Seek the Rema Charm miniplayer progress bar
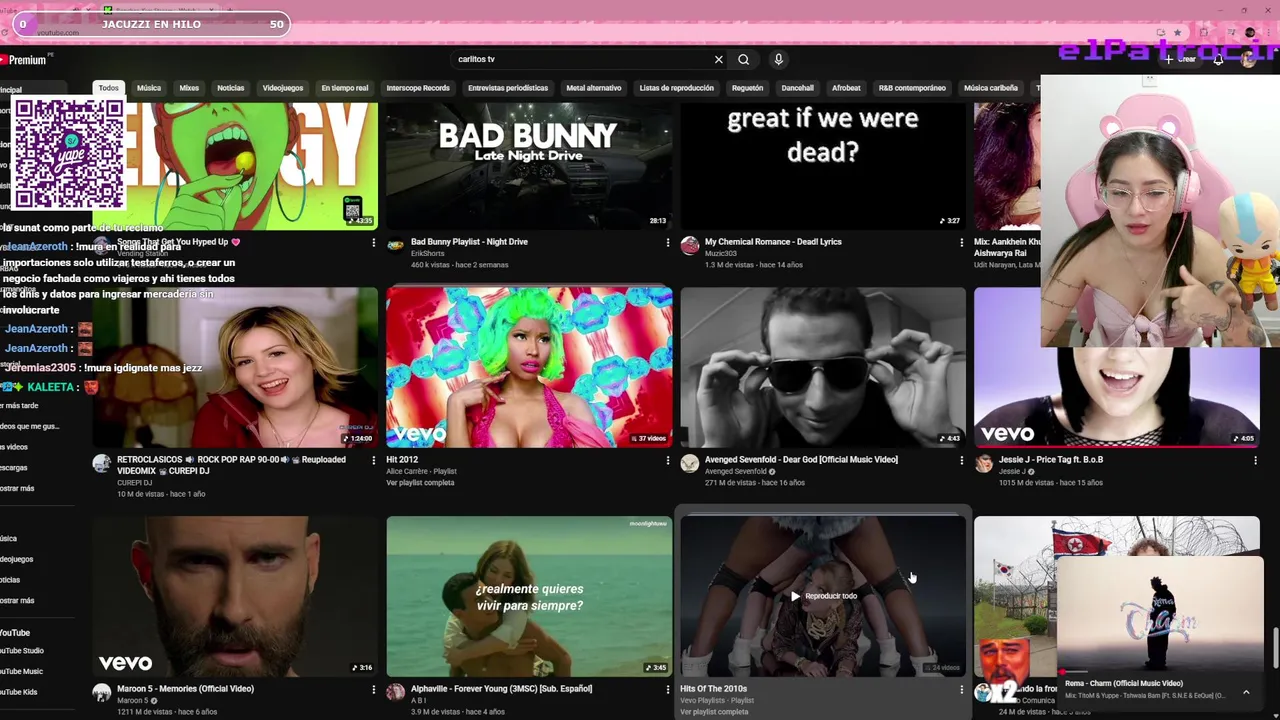1280x720 pixels. 1159,673
